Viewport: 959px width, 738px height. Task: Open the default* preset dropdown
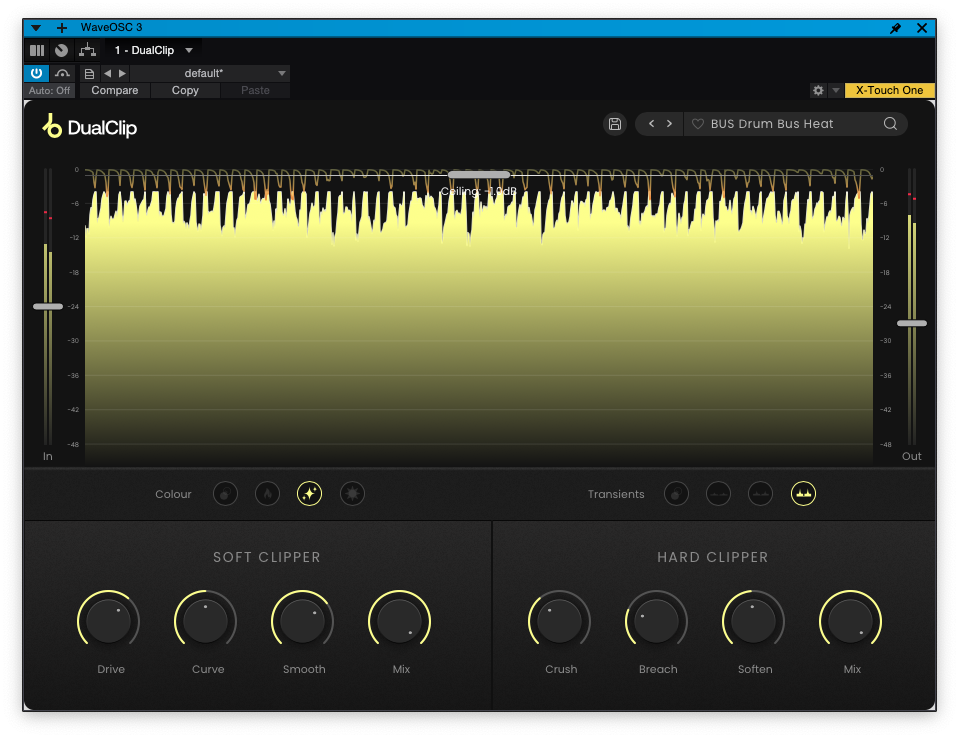point(210,73)
